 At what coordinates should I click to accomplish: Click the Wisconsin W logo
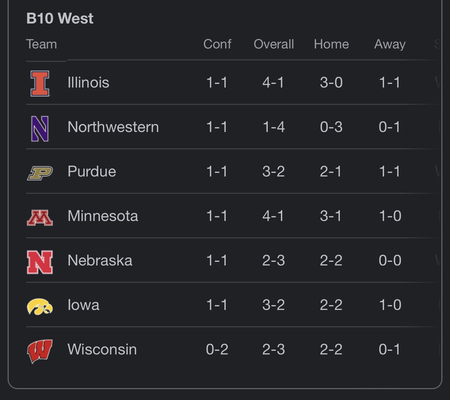(x=40, y=351)
